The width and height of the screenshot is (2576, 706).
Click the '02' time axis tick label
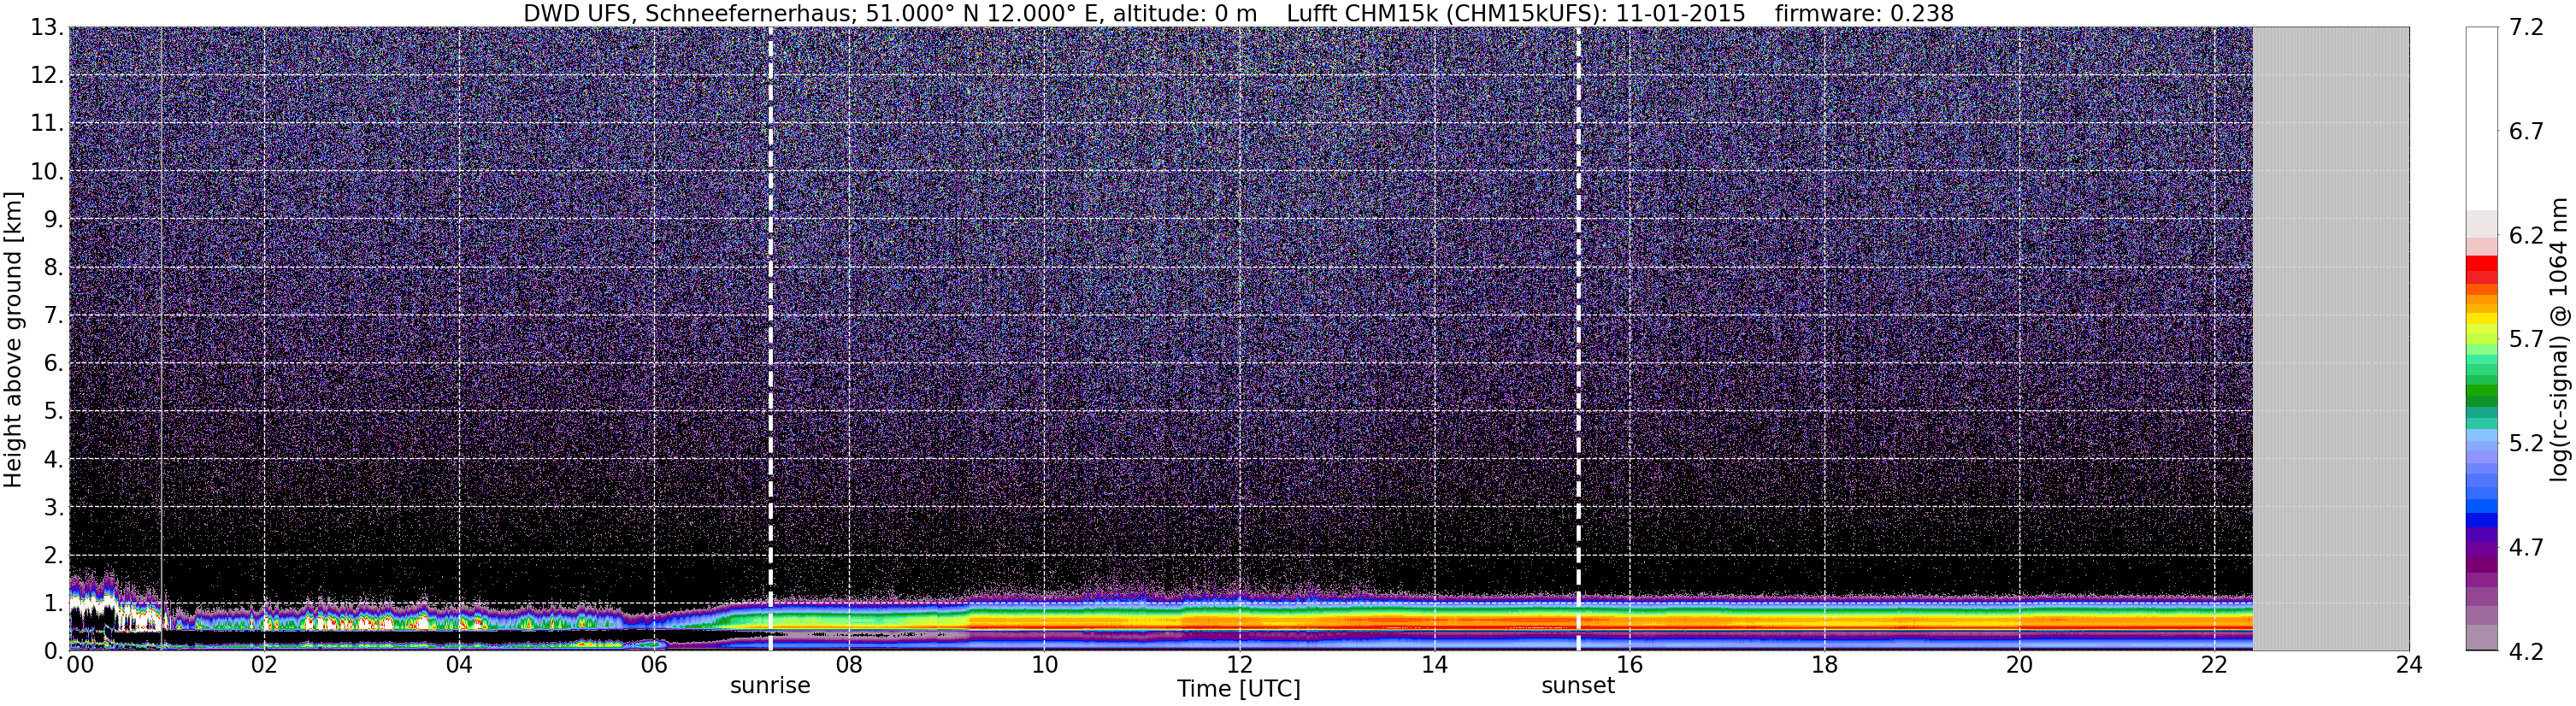click(264, 665)
